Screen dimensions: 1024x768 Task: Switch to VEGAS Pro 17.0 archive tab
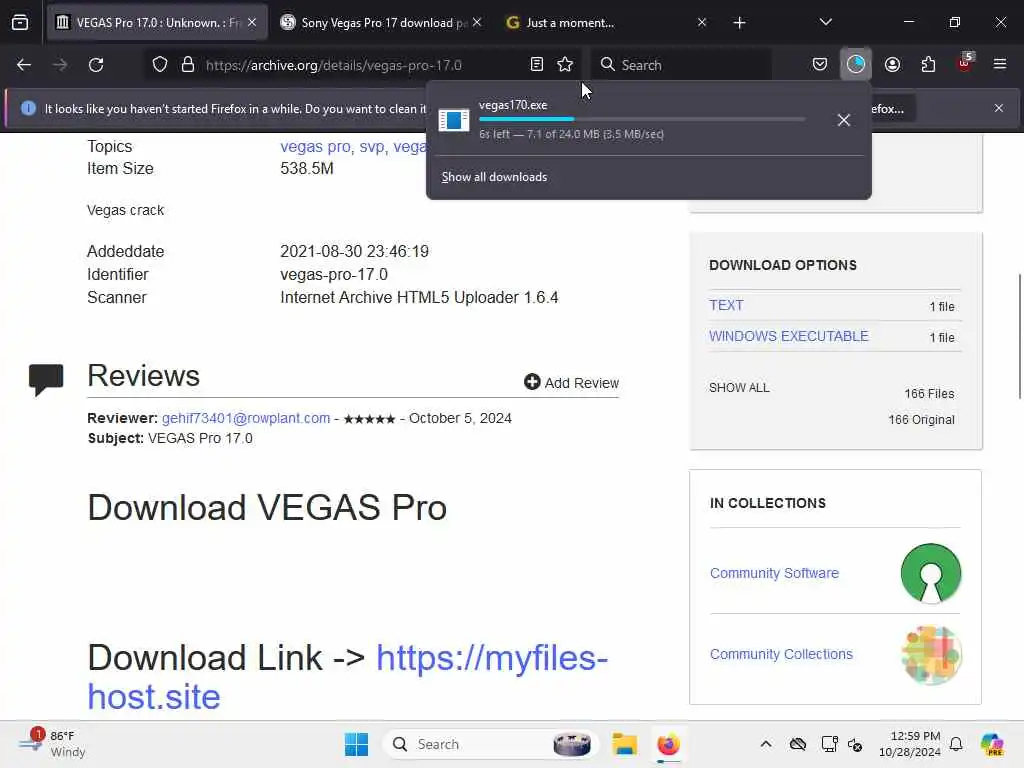[x=157, y=23]
